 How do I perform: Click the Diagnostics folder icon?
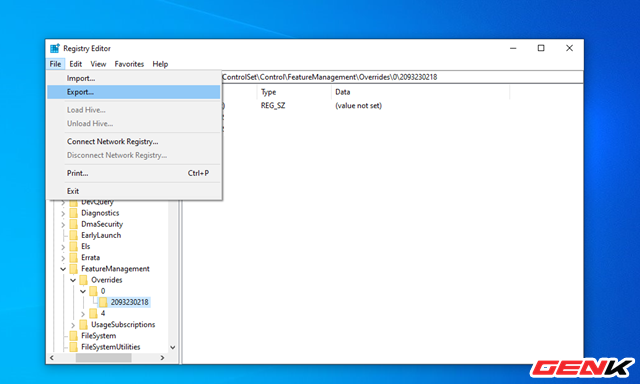coord(73,213)
